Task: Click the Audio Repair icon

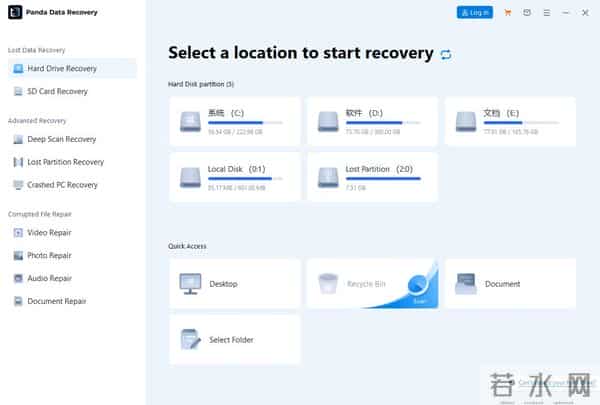Action: point(18,278)
